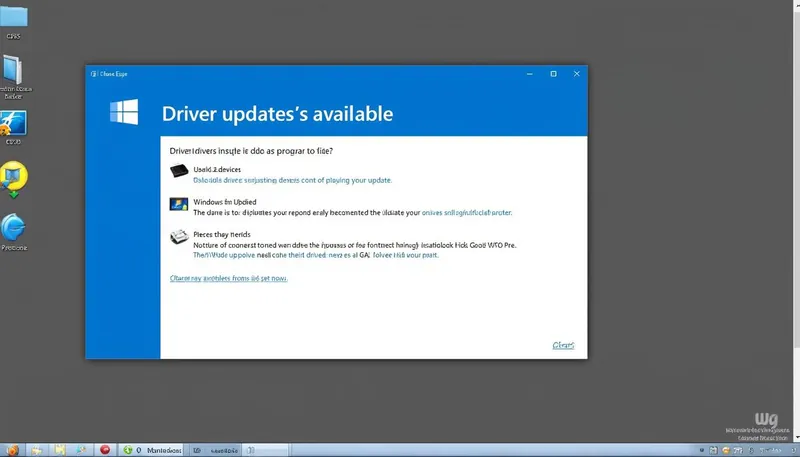Click the Windows logo in the dialog header
This screenshot has width=800, height=457.
(x=123, y=113)
